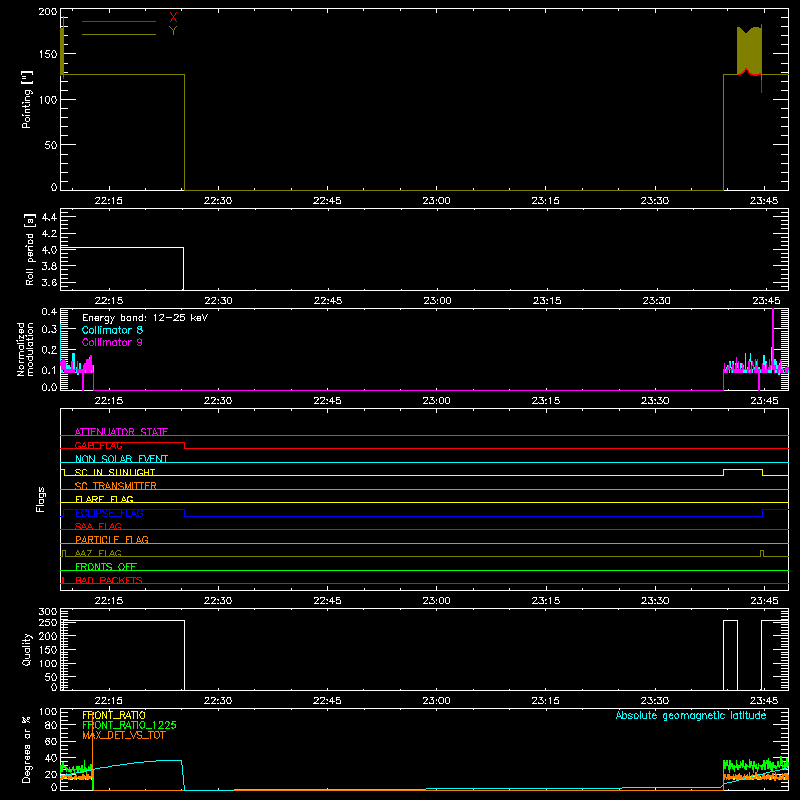Click the SC_TRANSMITTER flag label
Screen dimensions: 800x800
(116, 486)
